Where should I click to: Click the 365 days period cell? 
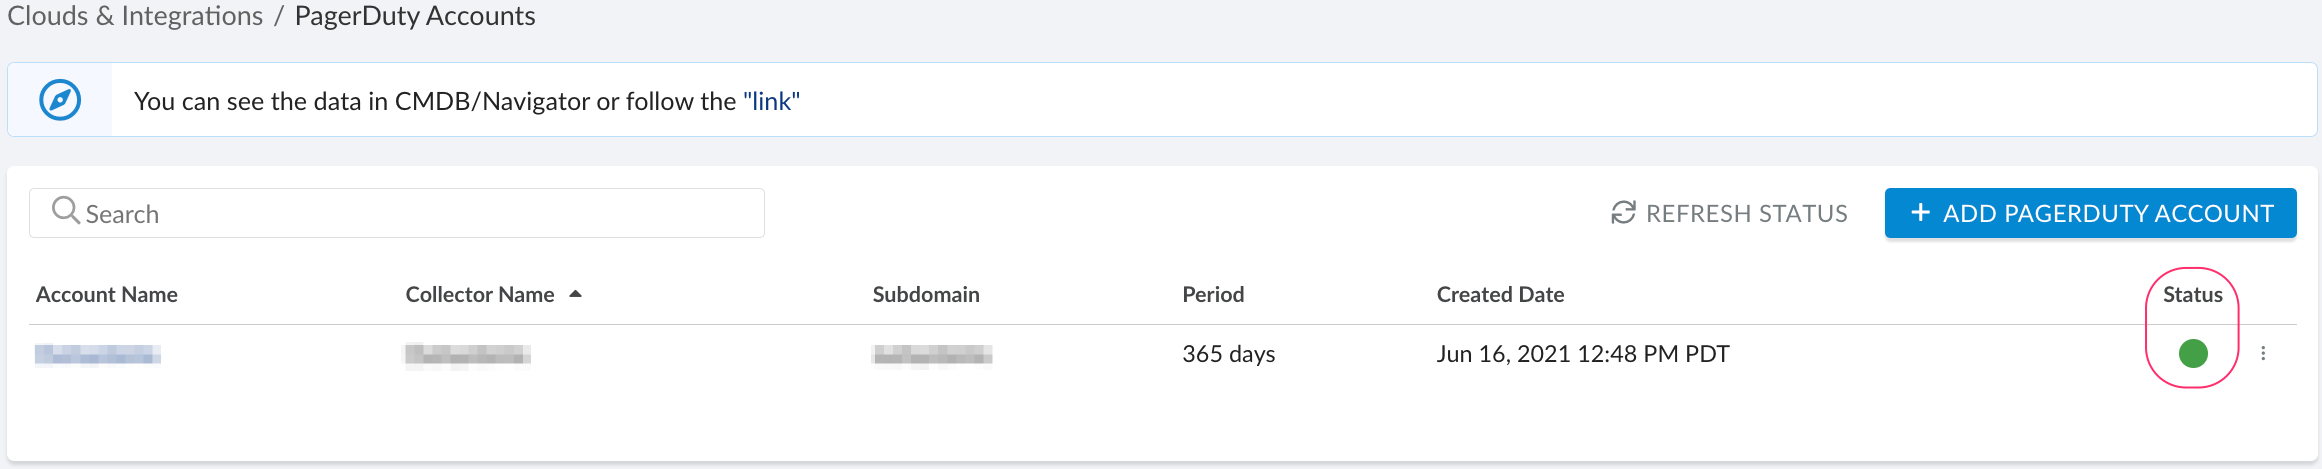(1228, 354)
